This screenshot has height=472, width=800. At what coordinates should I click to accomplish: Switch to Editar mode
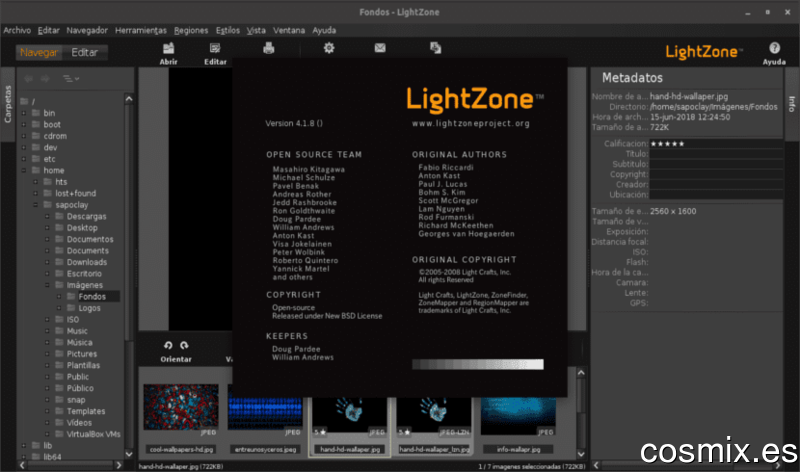pyautogui.click(x=85, y=53)
